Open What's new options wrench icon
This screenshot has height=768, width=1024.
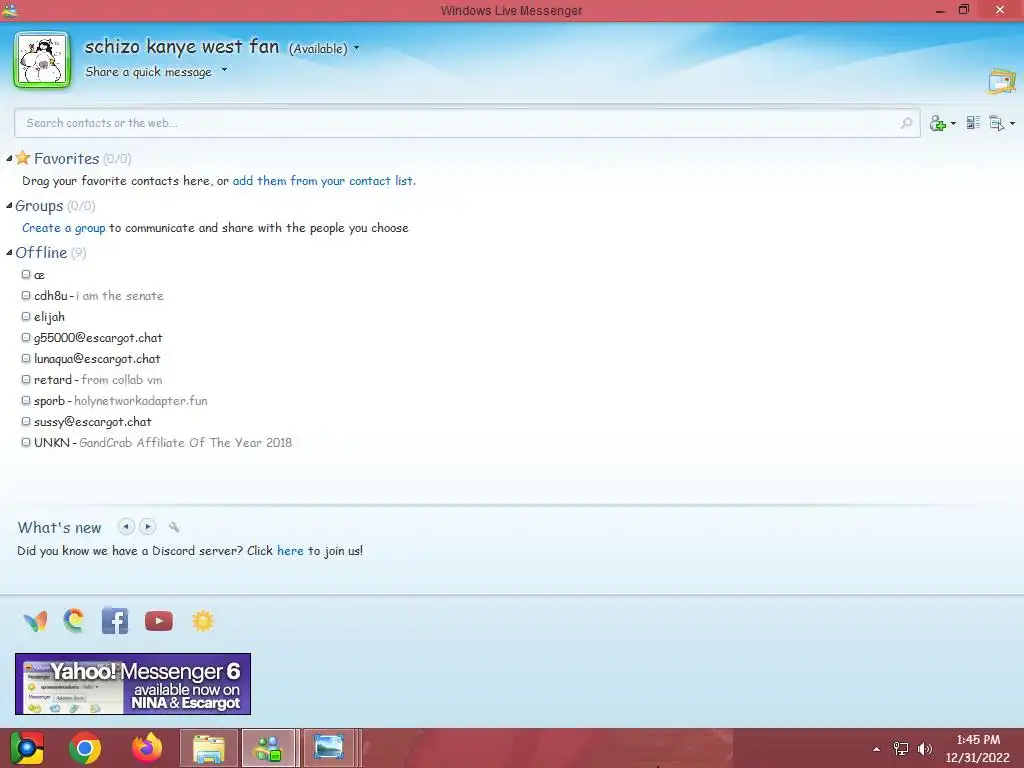(x=174, y=526)
